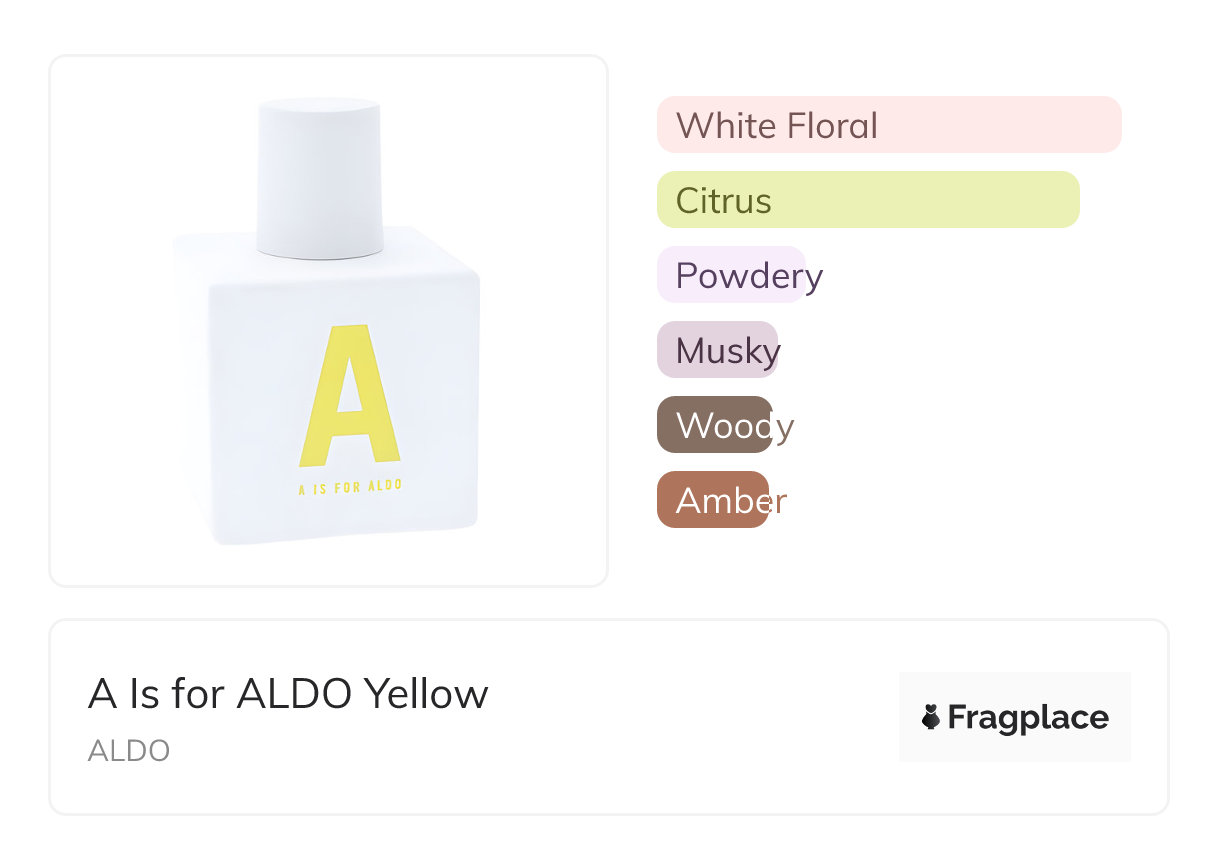
Task: Select the 'Citrus' label text
Action: 723,201
